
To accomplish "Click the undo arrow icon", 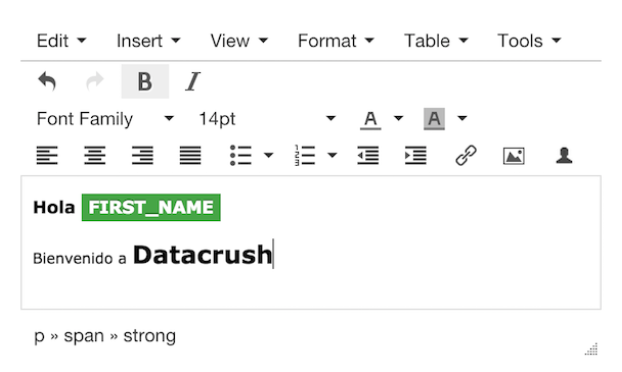I will 47,81.
